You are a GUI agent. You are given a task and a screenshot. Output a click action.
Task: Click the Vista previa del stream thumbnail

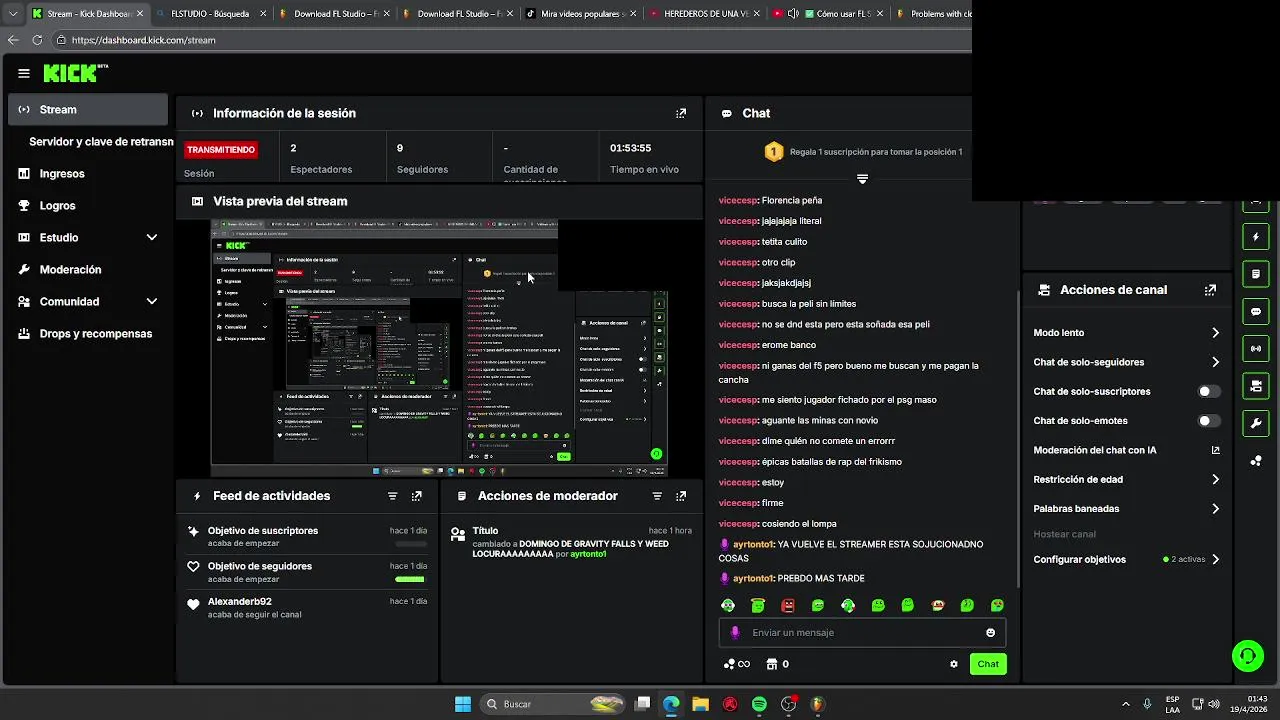pyautogui.click(x=439, y=348)
